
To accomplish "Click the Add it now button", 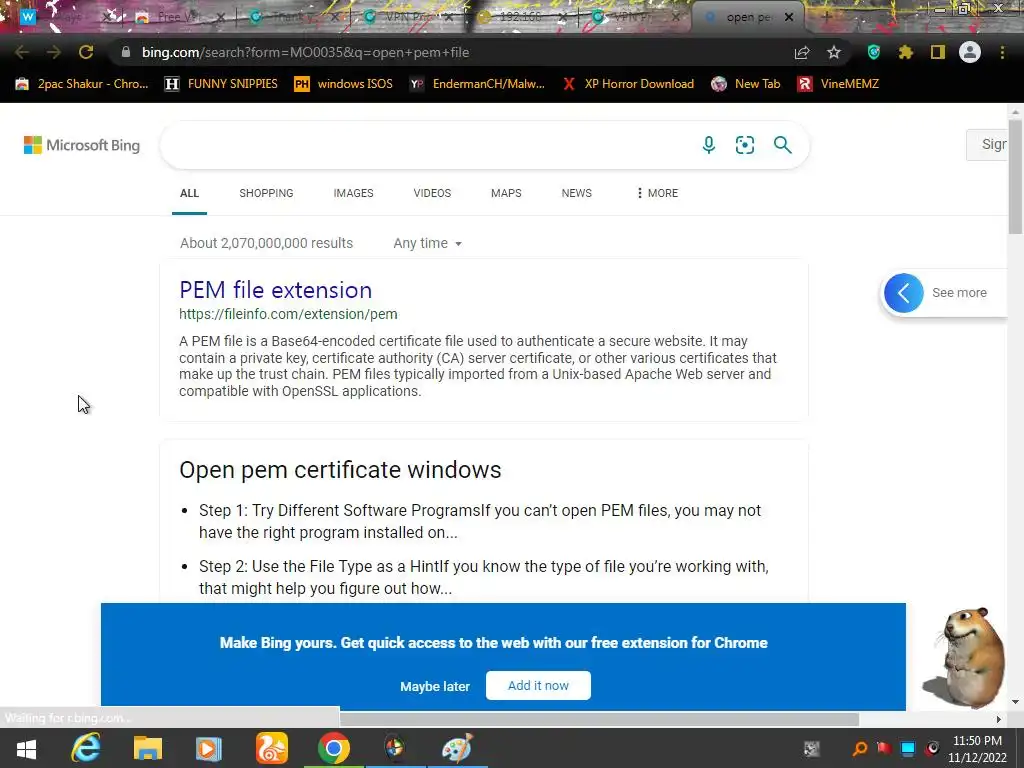I will pos(538,686).
